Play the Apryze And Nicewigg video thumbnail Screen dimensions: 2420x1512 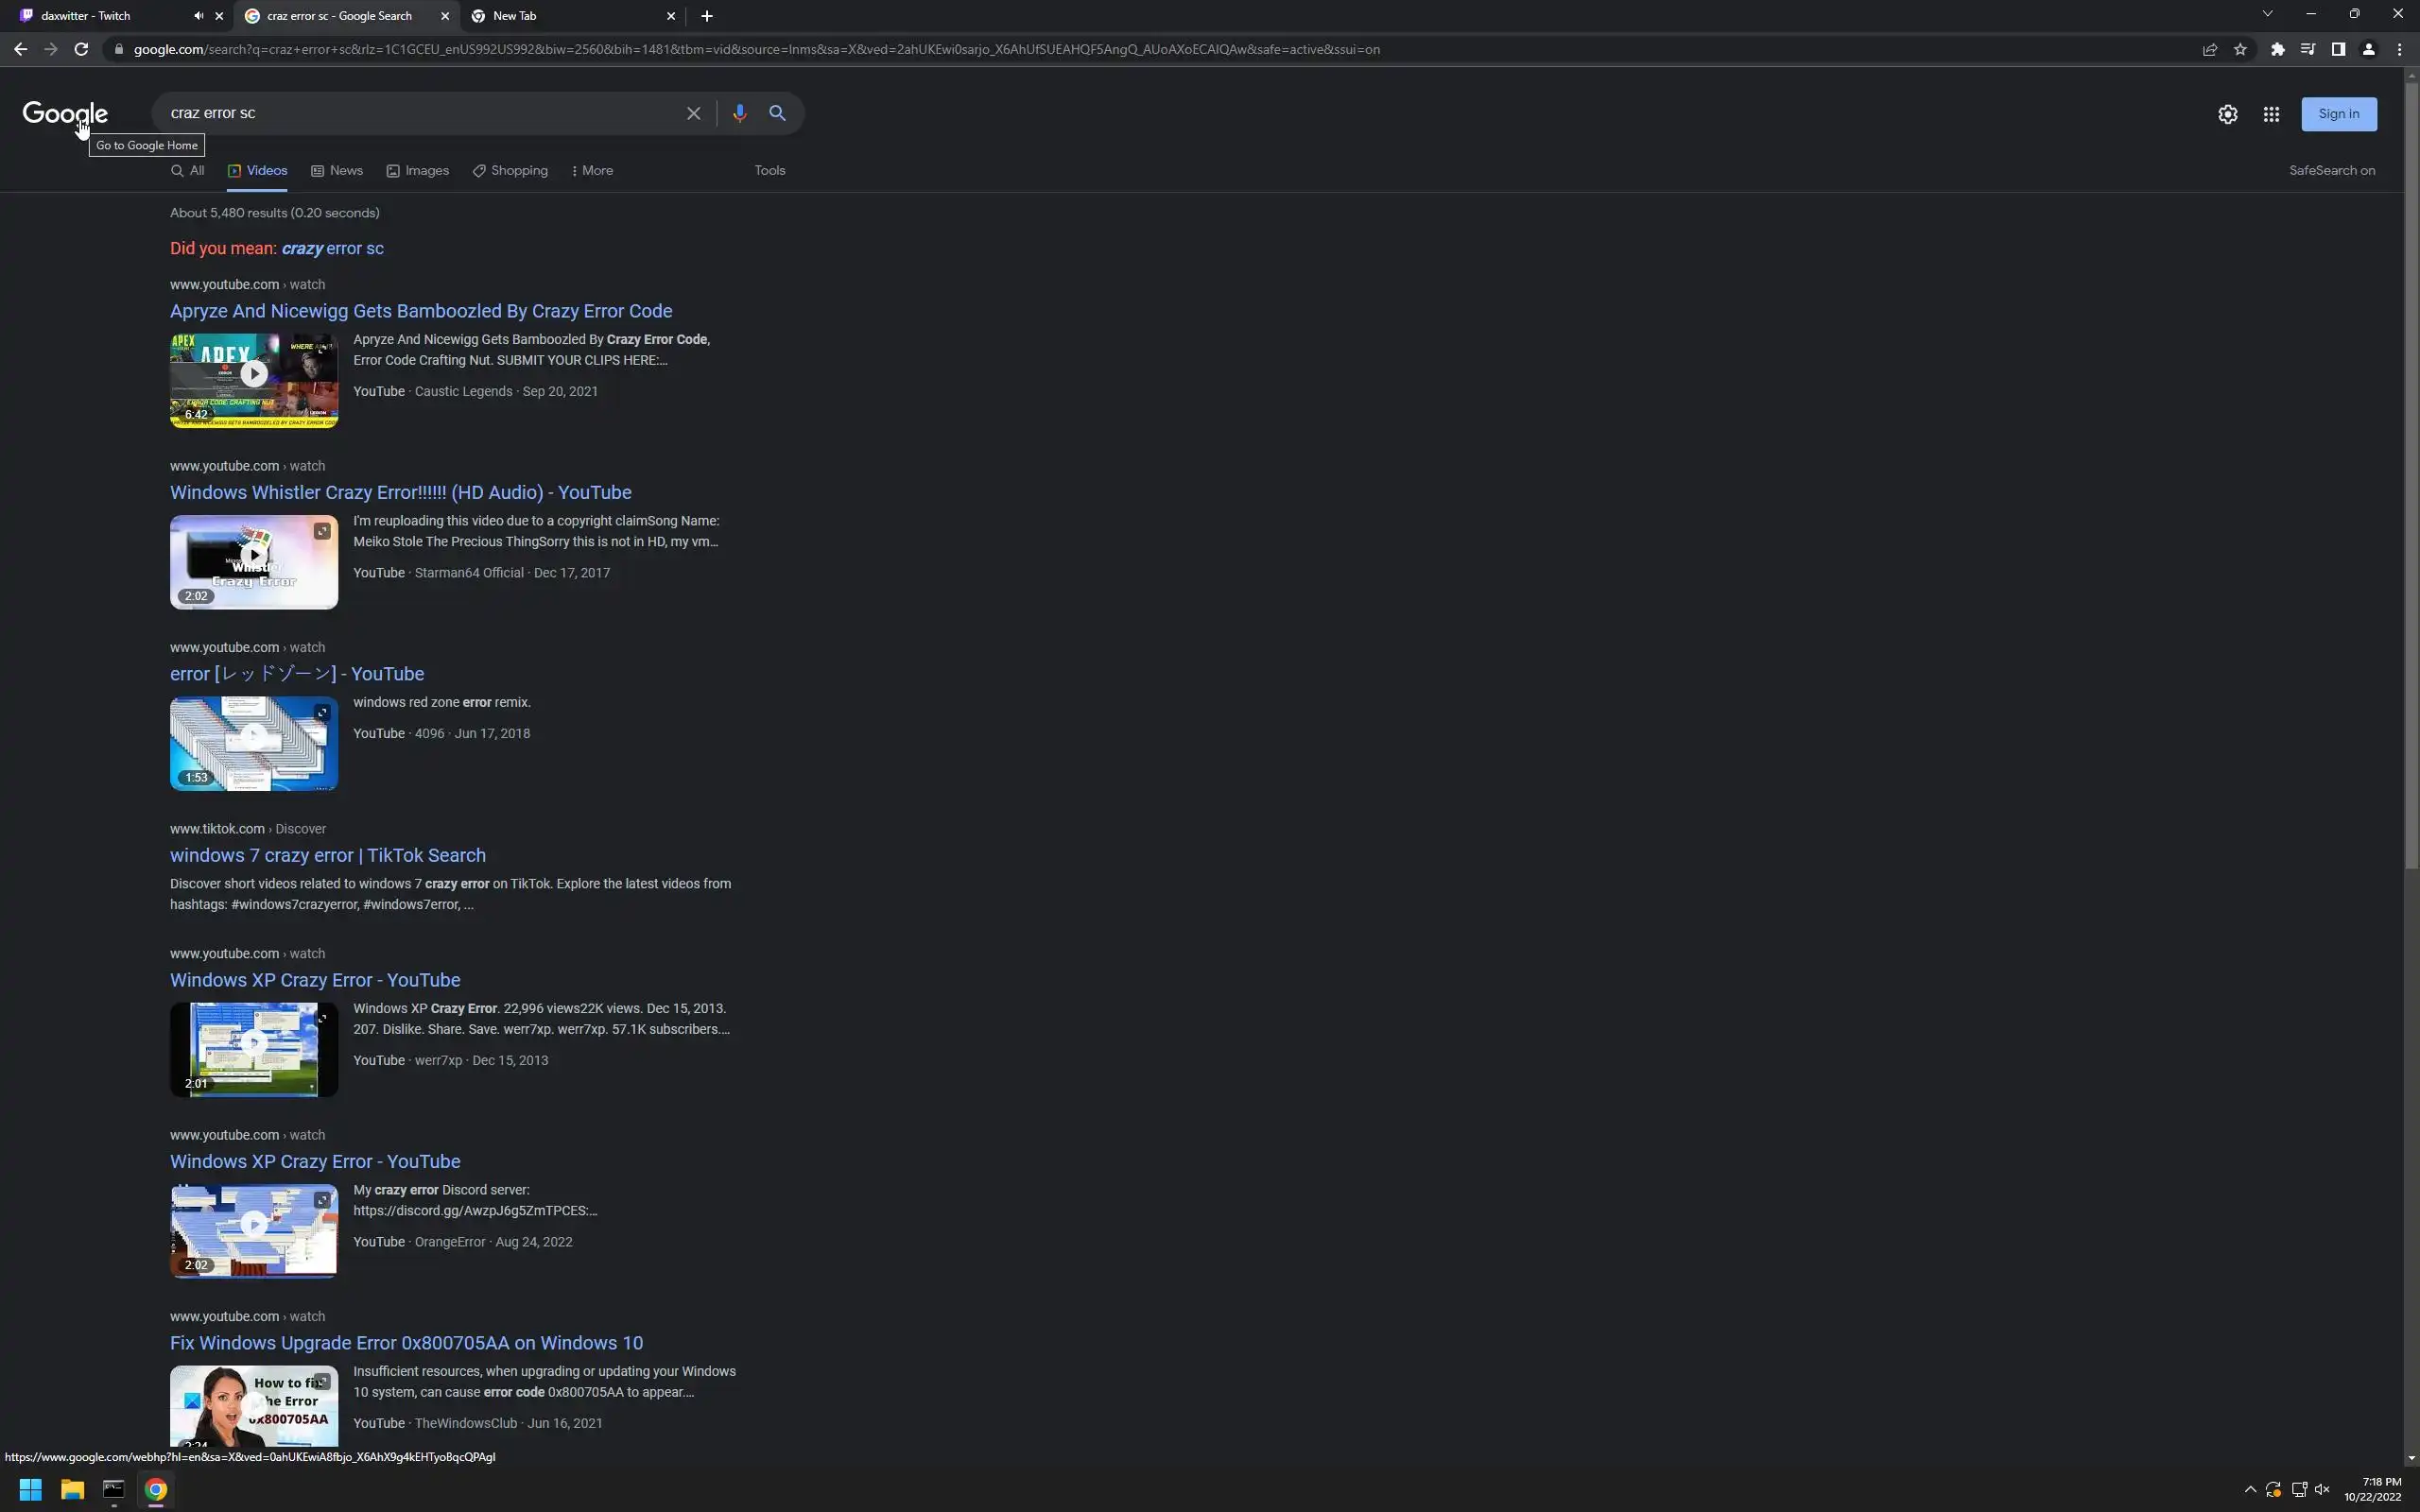(254, 374)
